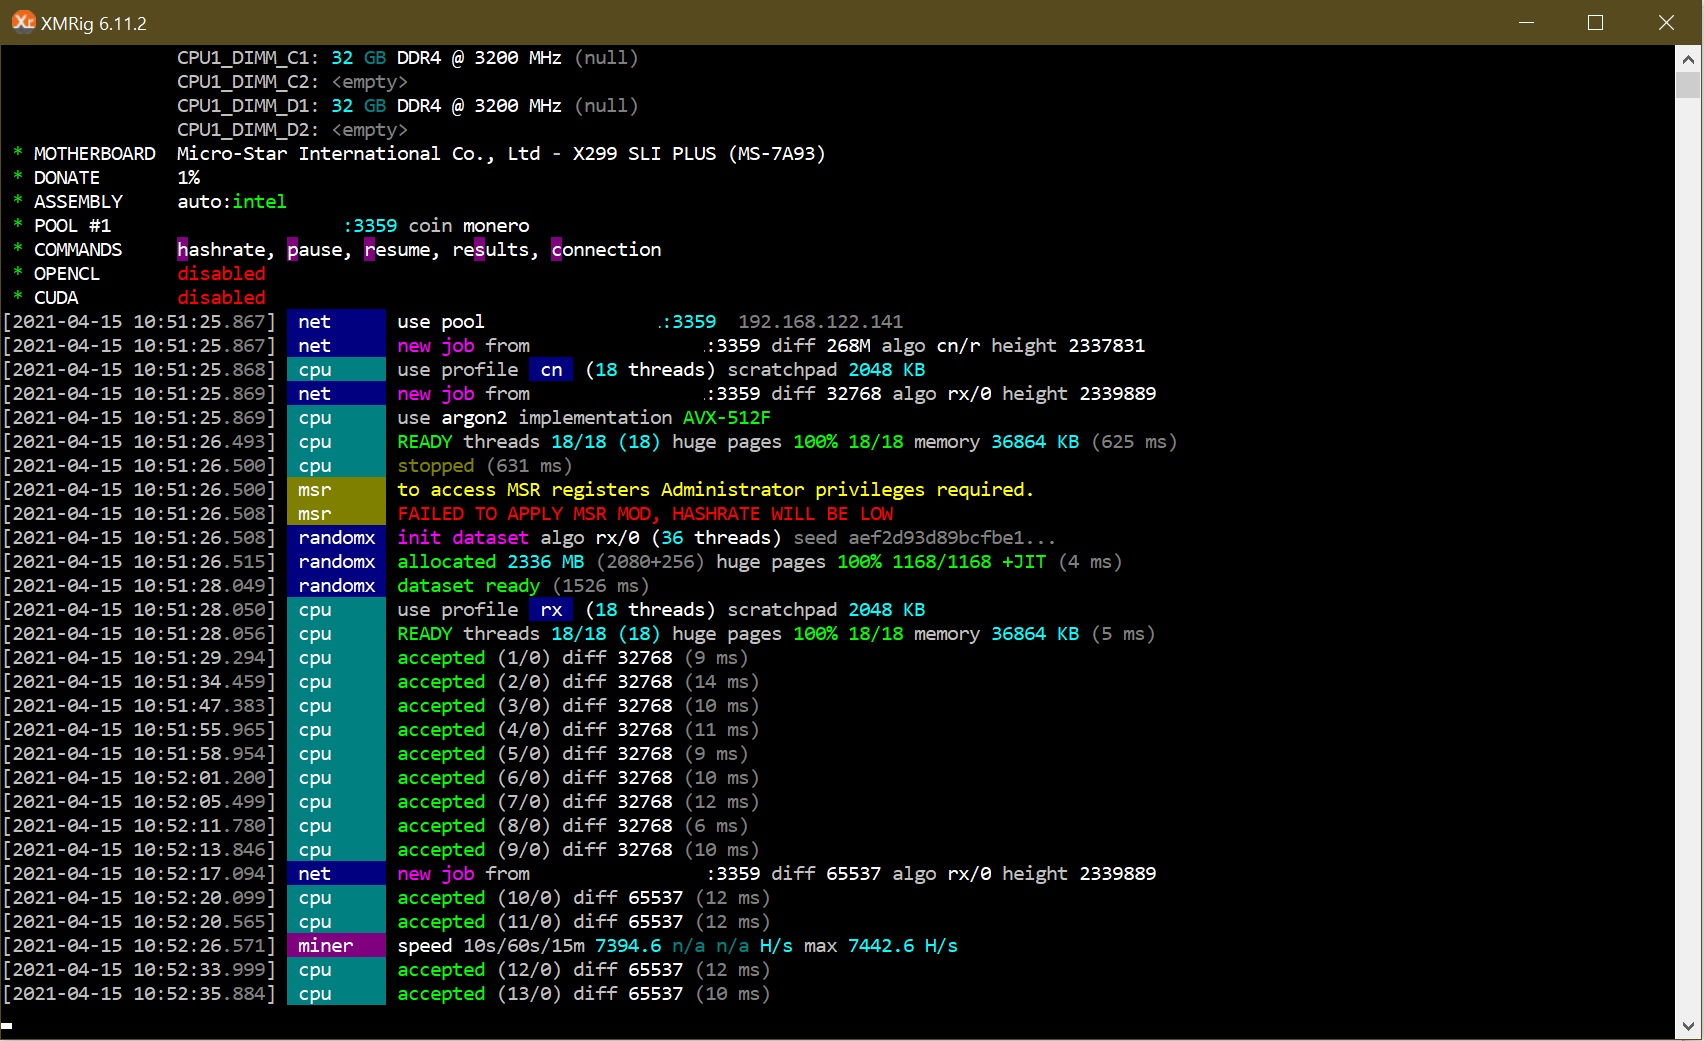The height and width of the screenshot is (1041, 1704).
Task: Minimize the XMRig console window
Action: [1526, 22]
